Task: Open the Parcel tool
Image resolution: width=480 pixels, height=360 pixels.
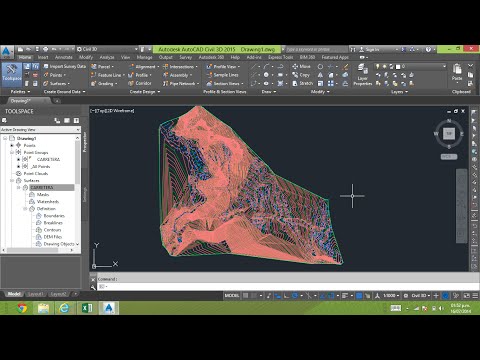Action: coord(102,66)
